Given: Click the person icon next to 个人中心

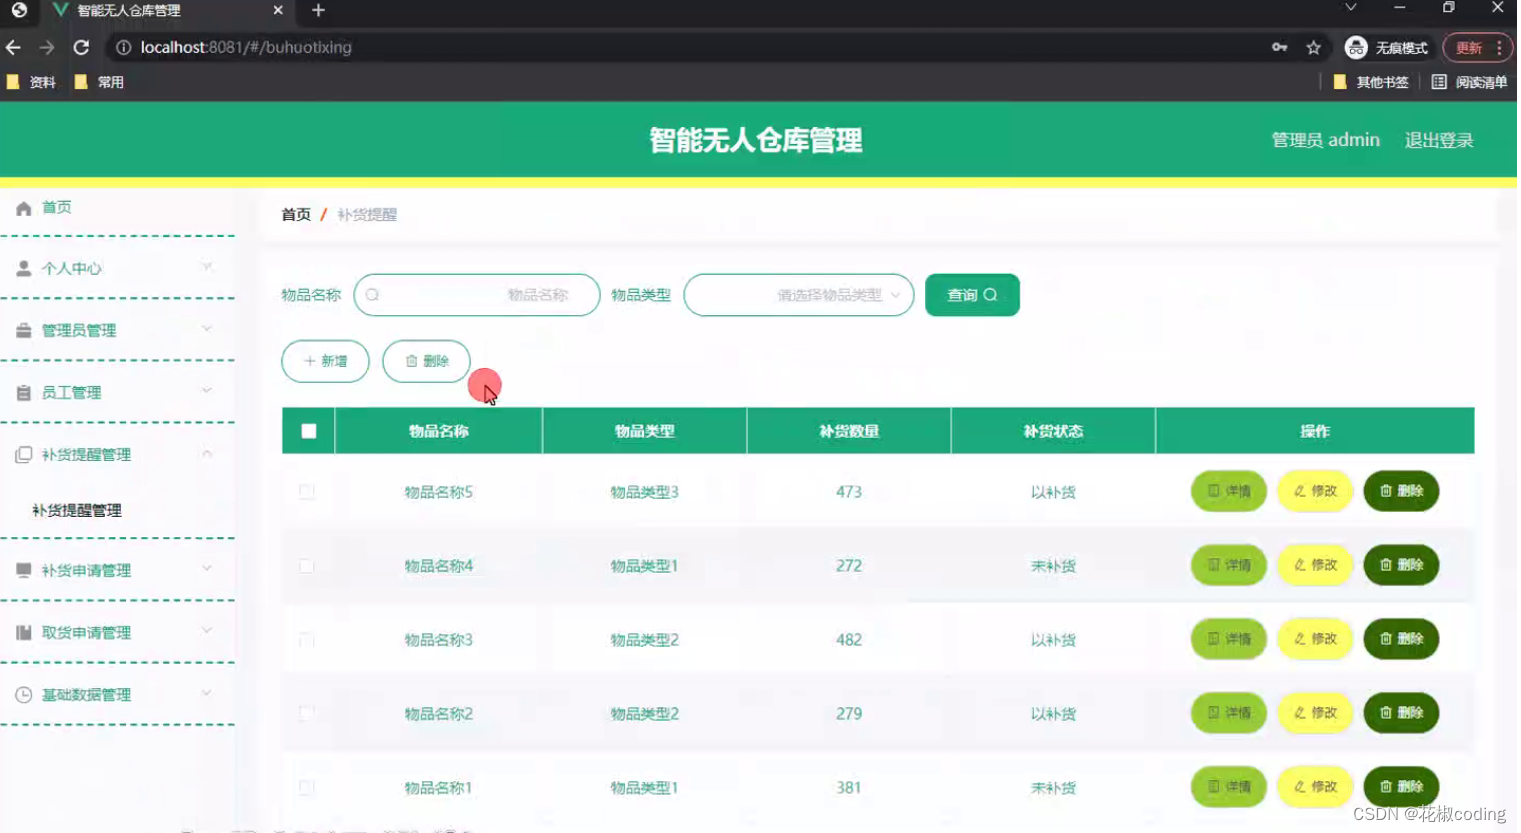Looking at the screenshot, I should pyautogui.click(x=22, y=268).
